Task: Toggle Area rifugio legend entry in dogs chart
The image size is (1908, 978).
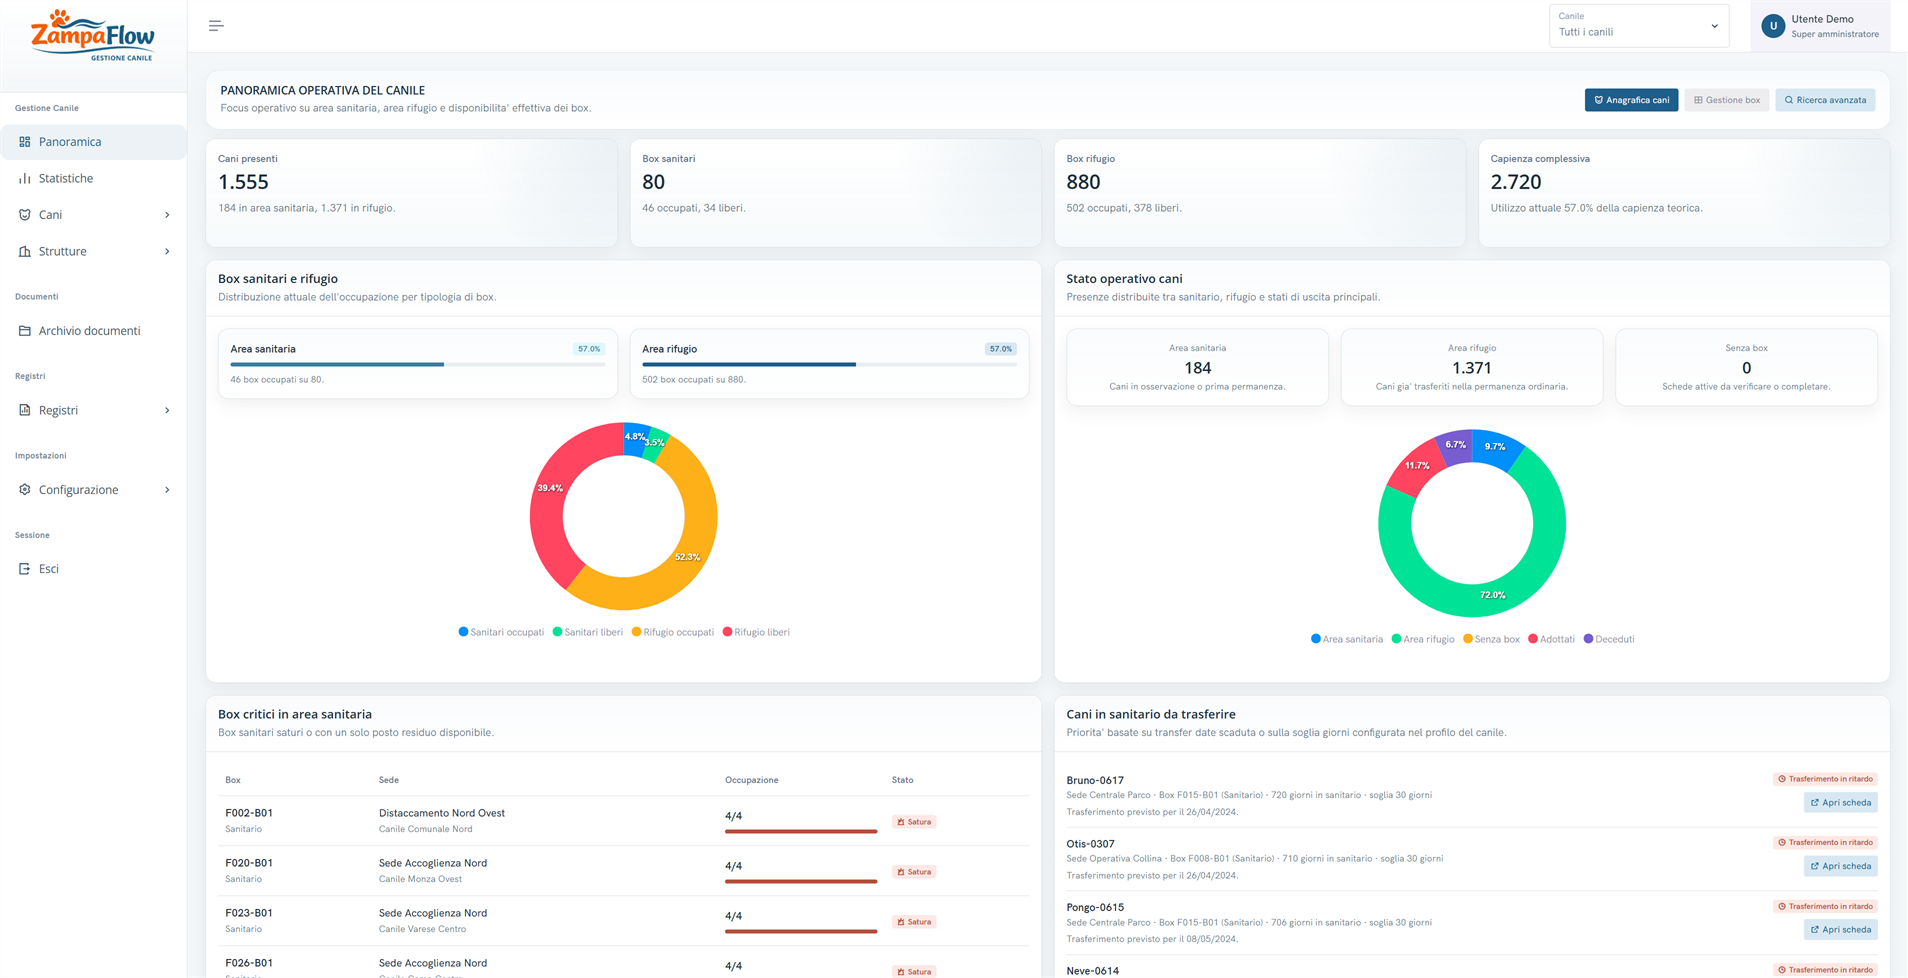Action: [1423, 639]
